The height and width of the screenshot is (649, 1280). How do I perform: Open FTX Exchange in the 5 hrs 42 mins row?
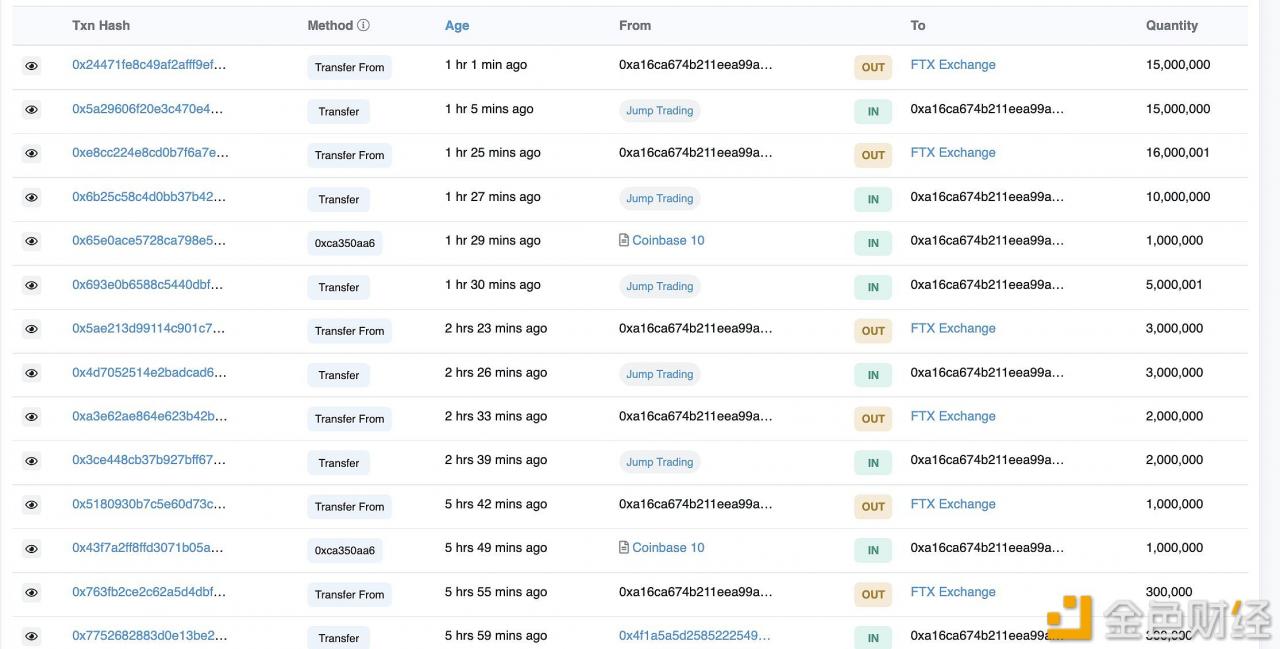tap(953, 505)
